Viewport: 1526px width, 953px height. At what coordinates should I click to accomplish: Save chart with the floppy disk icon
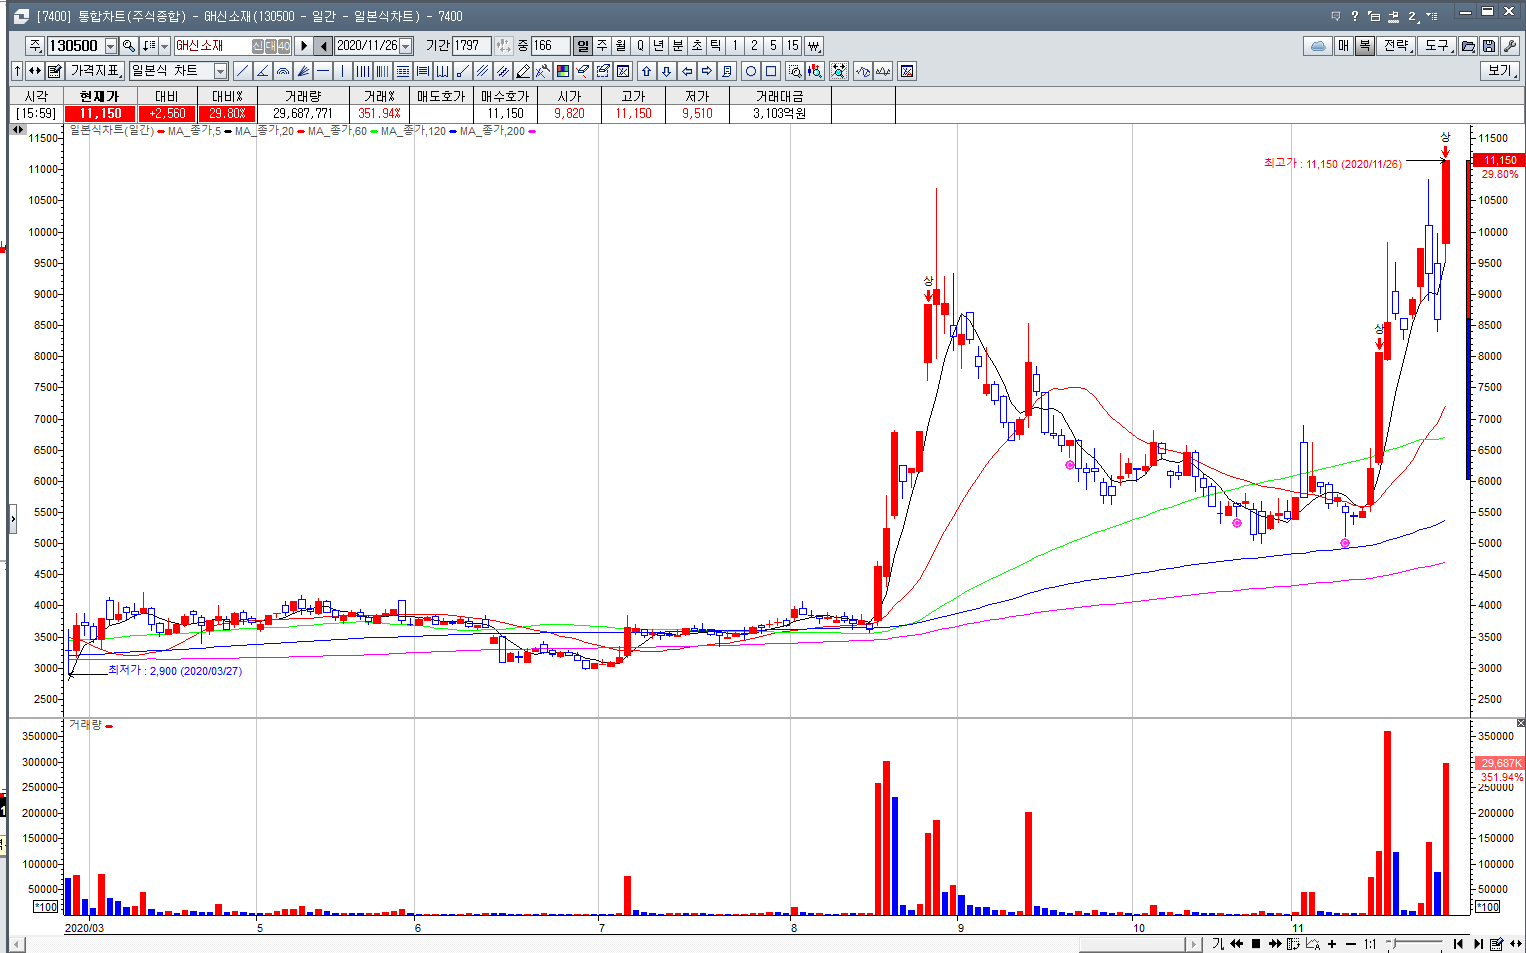(x=1489, y=46)
